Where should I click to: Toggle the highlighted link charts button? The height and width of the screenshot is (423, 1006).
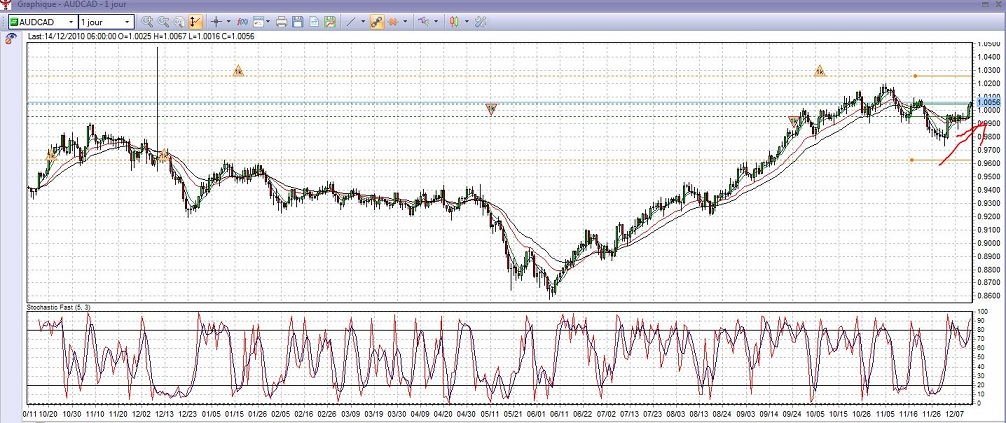pyautogui.click(x=378, y=21)
